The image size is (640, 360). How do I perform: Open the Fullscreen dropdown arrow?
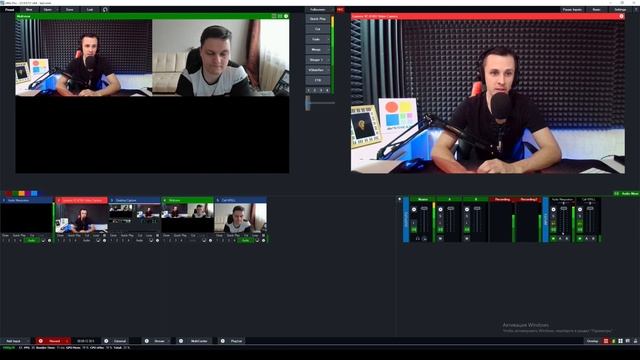coord(332,9)
